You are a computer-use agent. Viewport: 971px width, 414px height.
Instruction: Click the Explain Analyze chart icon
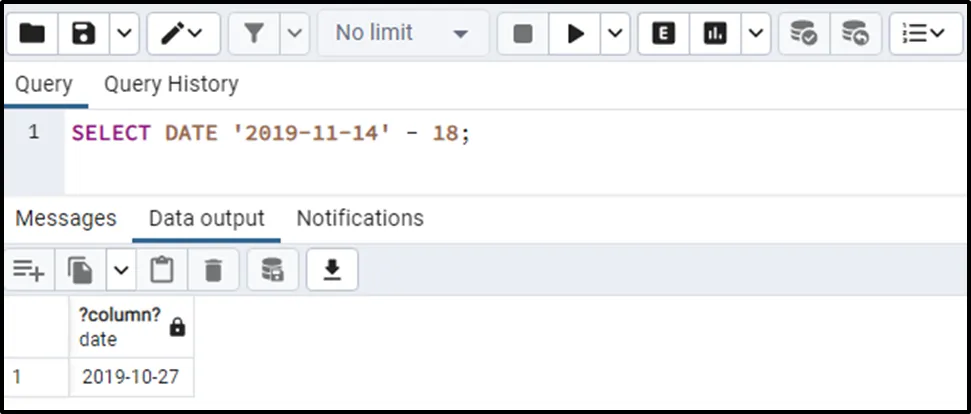click(x=714, y=34)
